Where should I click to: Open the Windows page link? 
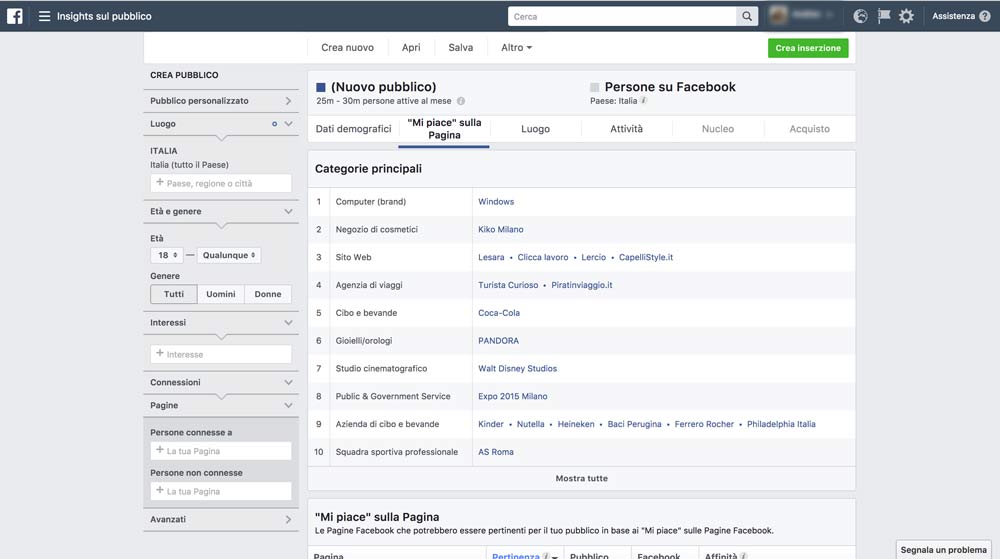pyautogui.click(x=496, y=201)
